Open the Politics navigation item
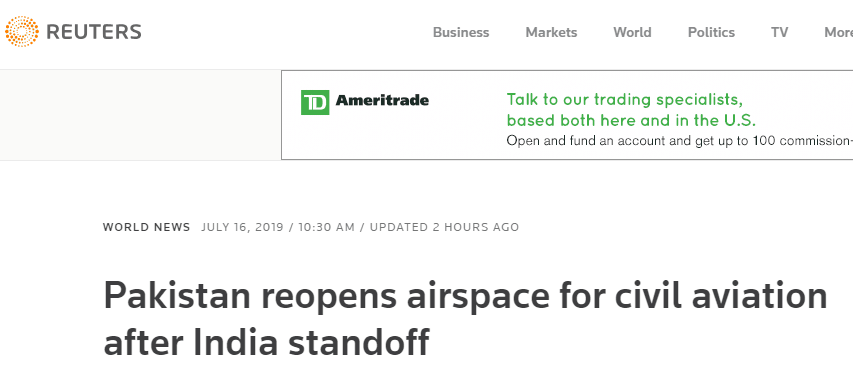The height and width of the screenshot is (376, 853). (711, 33)
